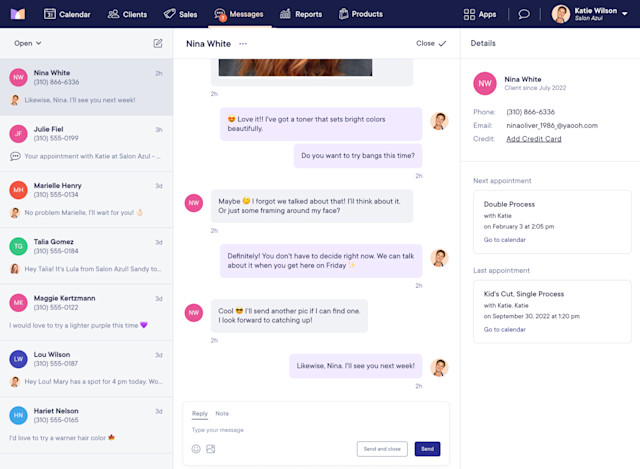
Task: Click the chat bubble icon in top bar
Action: point(524,14)
